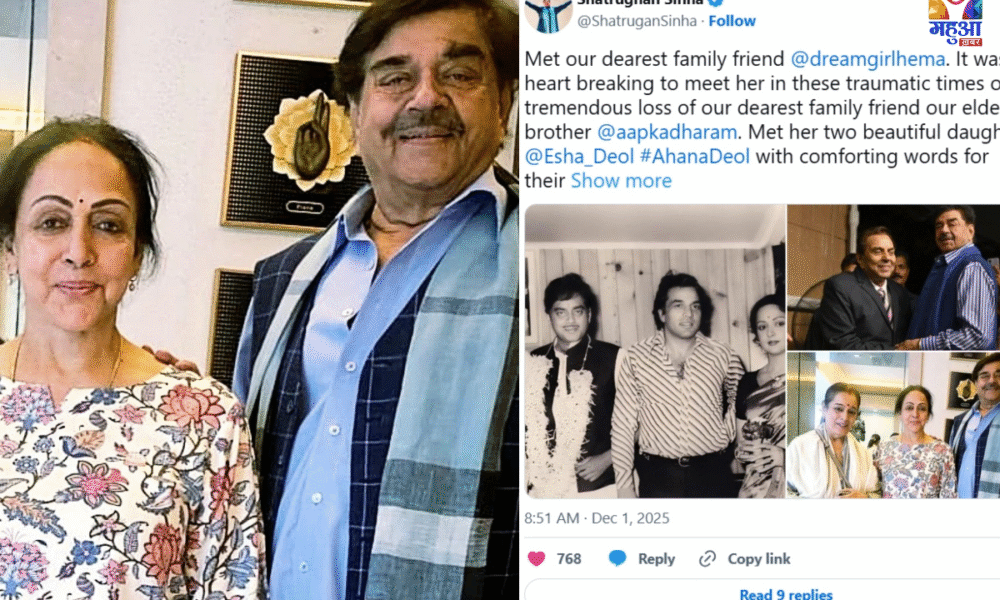
Task: Open the photo of two men shaking hands
Action: 893,277
